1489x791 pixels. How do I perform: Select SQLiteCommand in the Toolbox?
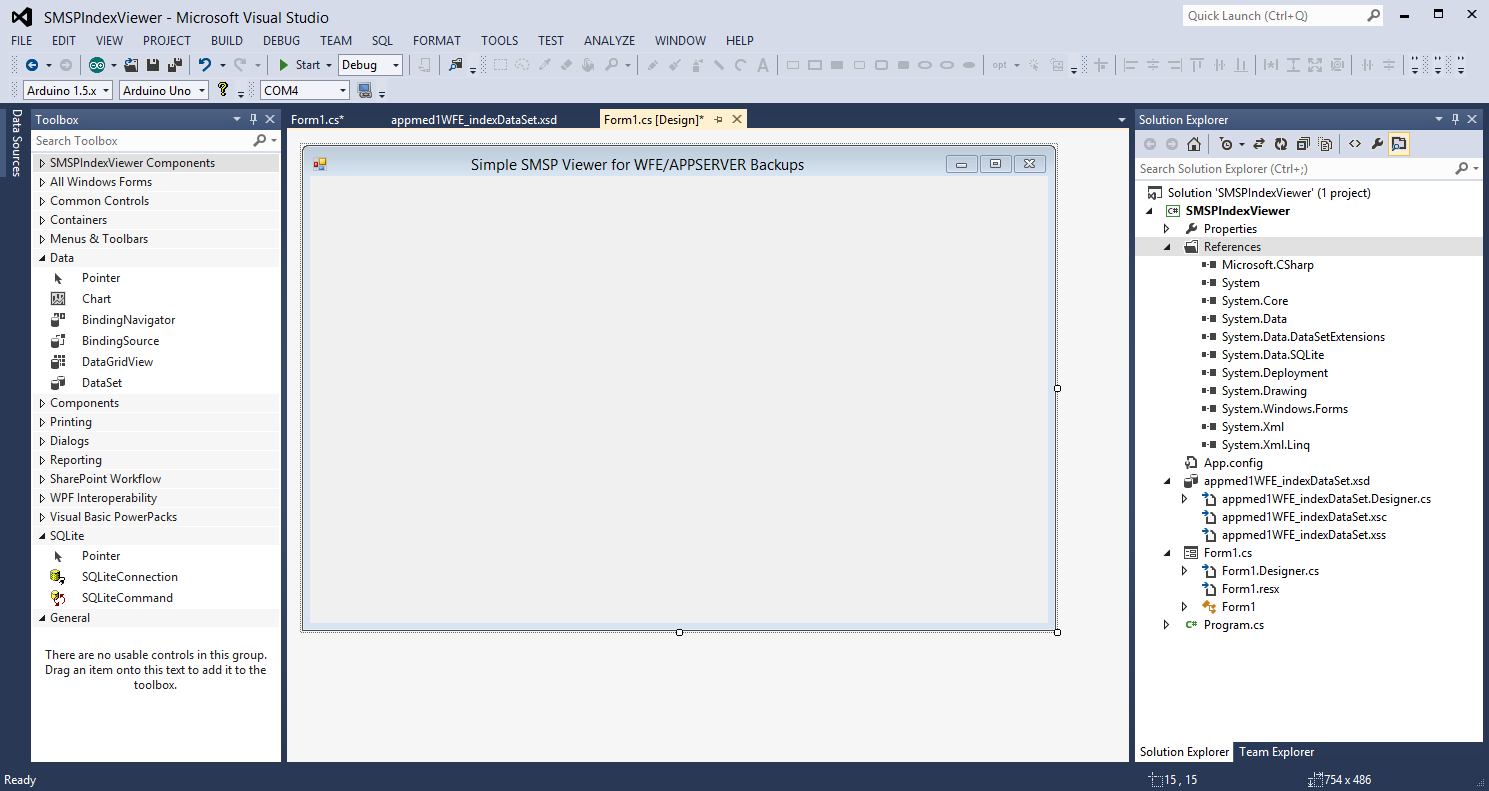tap(127, 598)
